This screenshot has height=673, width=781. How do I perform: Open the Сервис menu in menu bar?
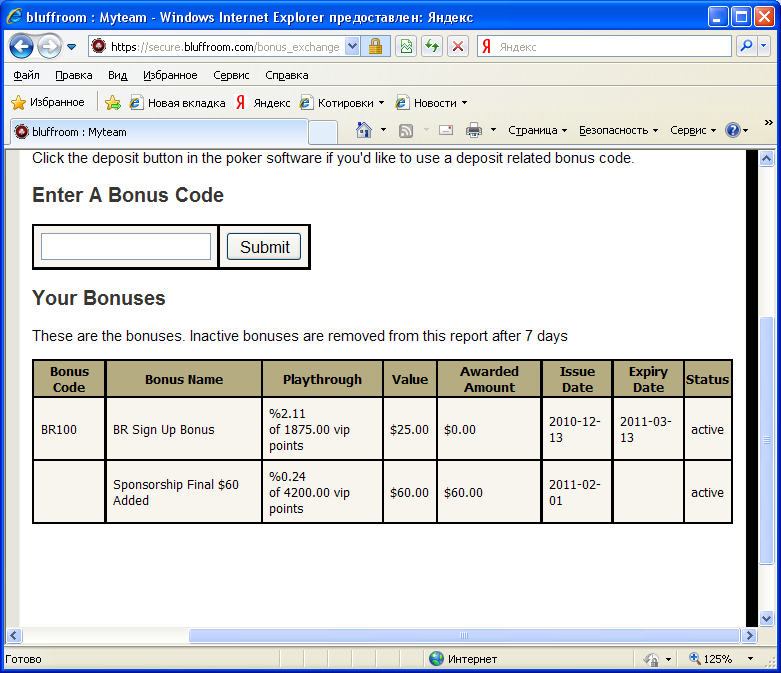pos(231,75)
